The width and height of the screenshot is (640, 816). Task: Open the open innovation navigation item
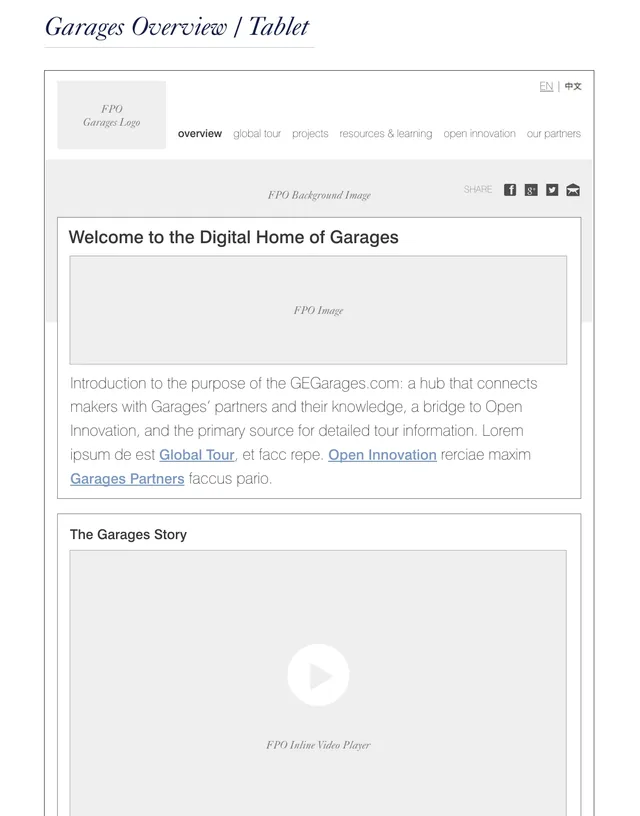(479, 134)
